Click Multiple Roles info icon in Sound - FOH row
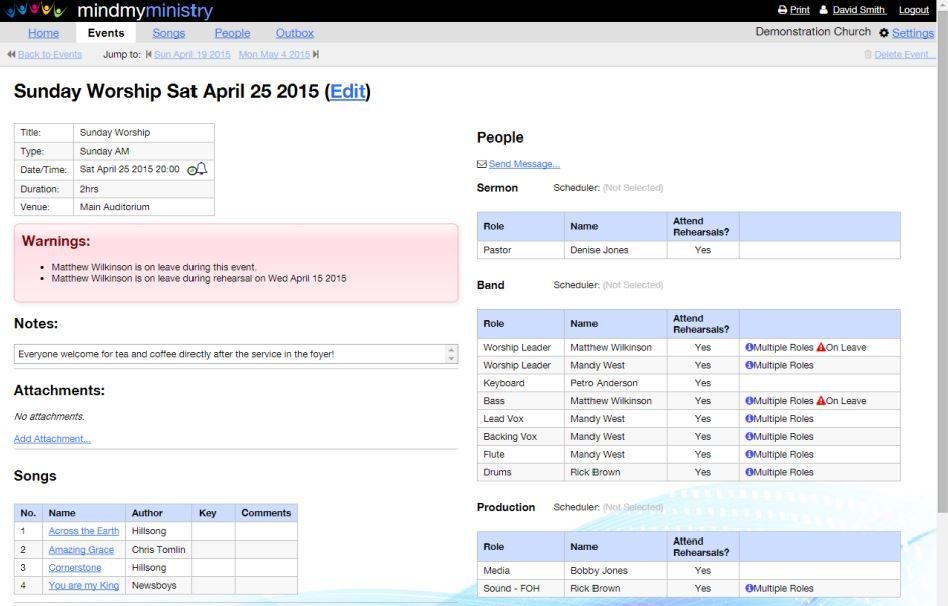 click(748, 588)
